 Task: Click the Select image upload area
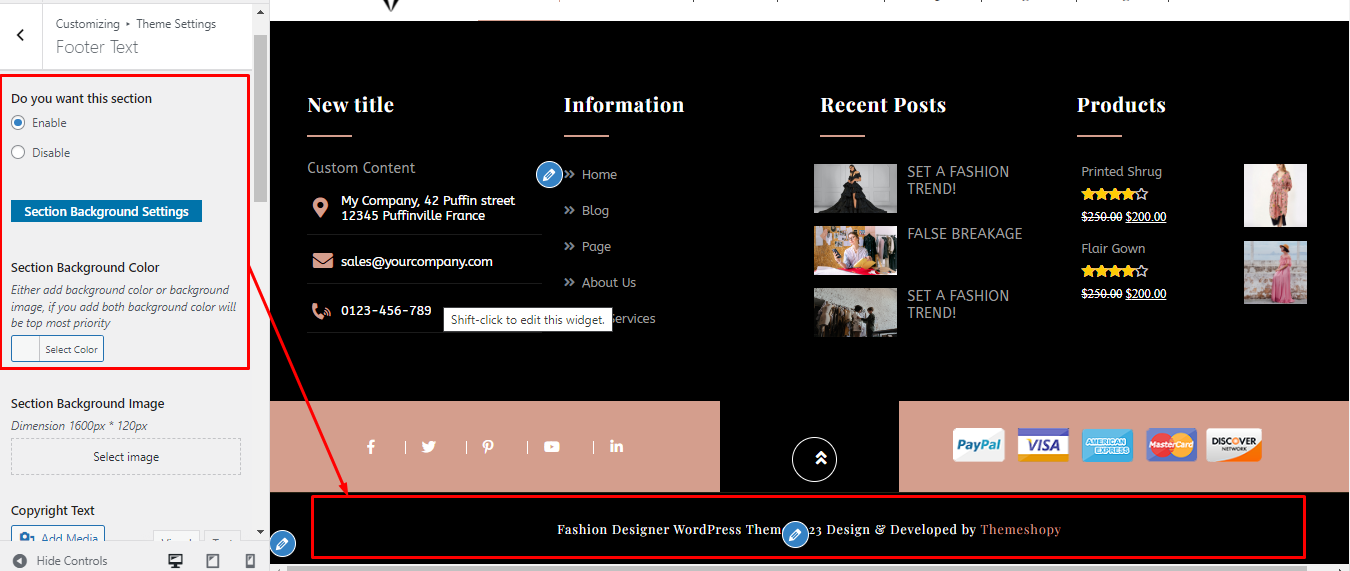[x=126, y=457]
